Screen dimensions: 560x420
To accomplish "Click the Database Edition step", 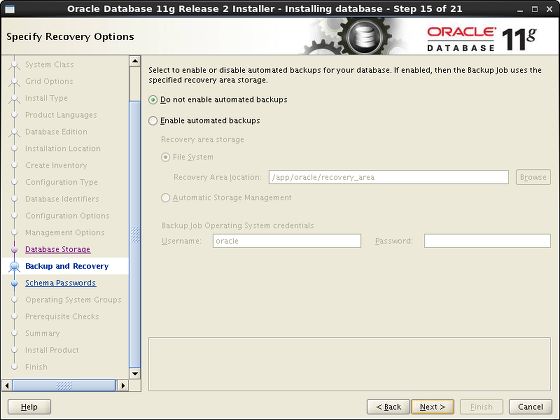I will coord(56,132).
